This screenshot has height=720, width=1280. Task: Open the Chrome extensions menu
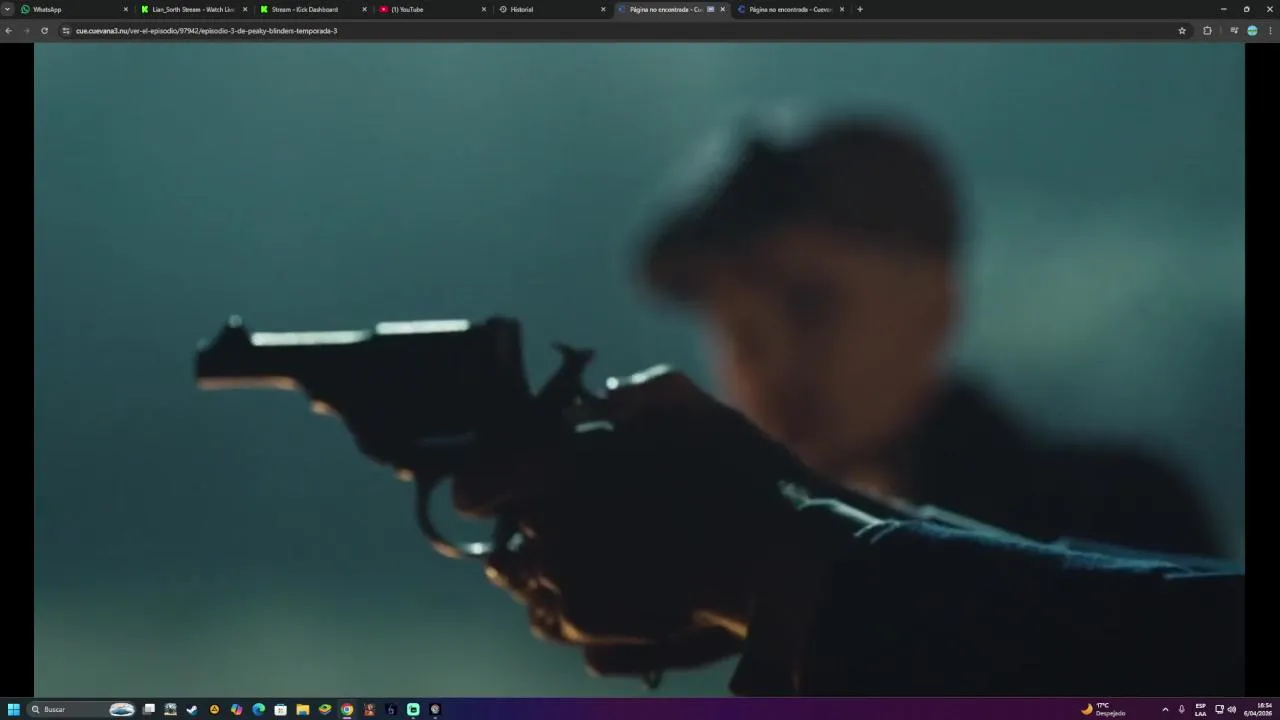[1207, 31]
